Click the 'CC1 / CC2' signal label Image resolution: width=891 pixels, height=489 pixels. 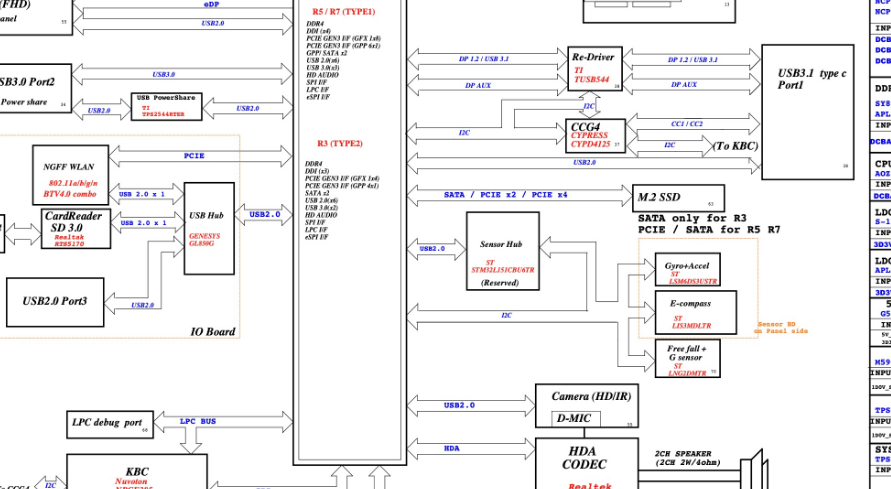[x=687, y=124]
